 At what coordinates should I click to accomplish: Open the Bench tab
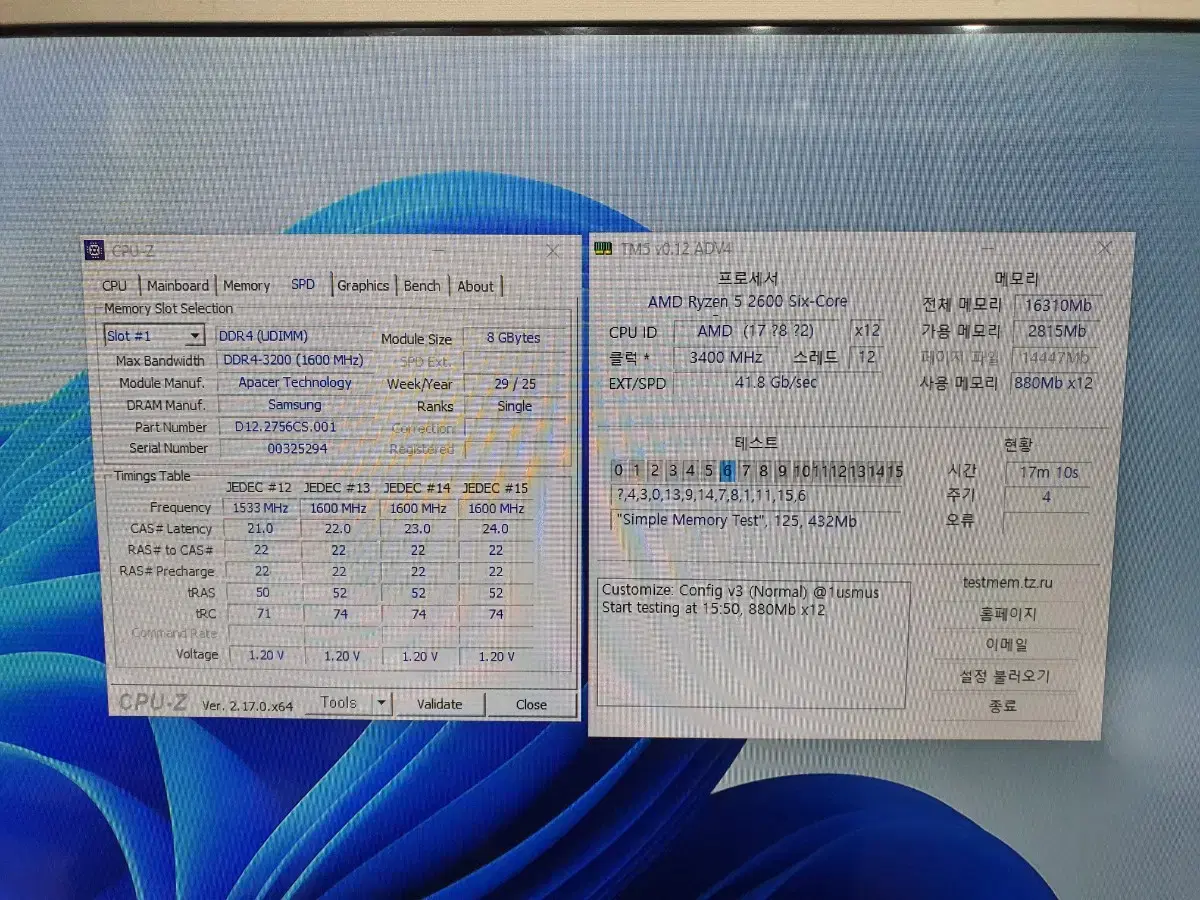tap(422, 285)
